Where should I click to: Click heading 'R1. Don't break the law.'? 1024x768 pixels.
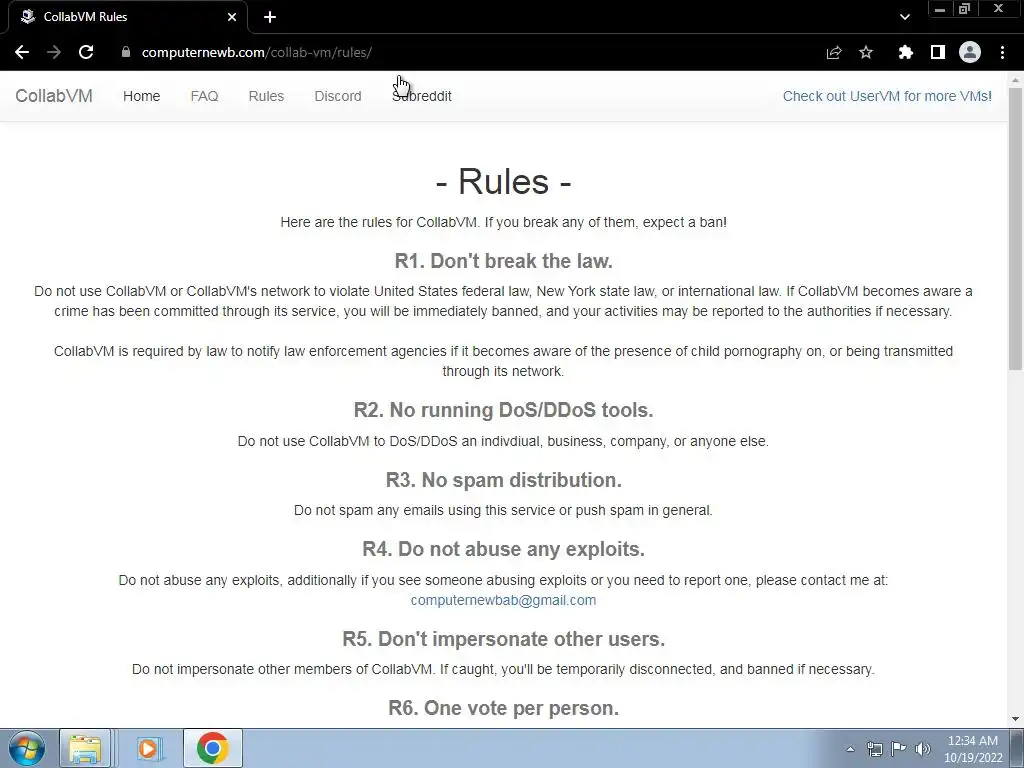tap(504, 261)
